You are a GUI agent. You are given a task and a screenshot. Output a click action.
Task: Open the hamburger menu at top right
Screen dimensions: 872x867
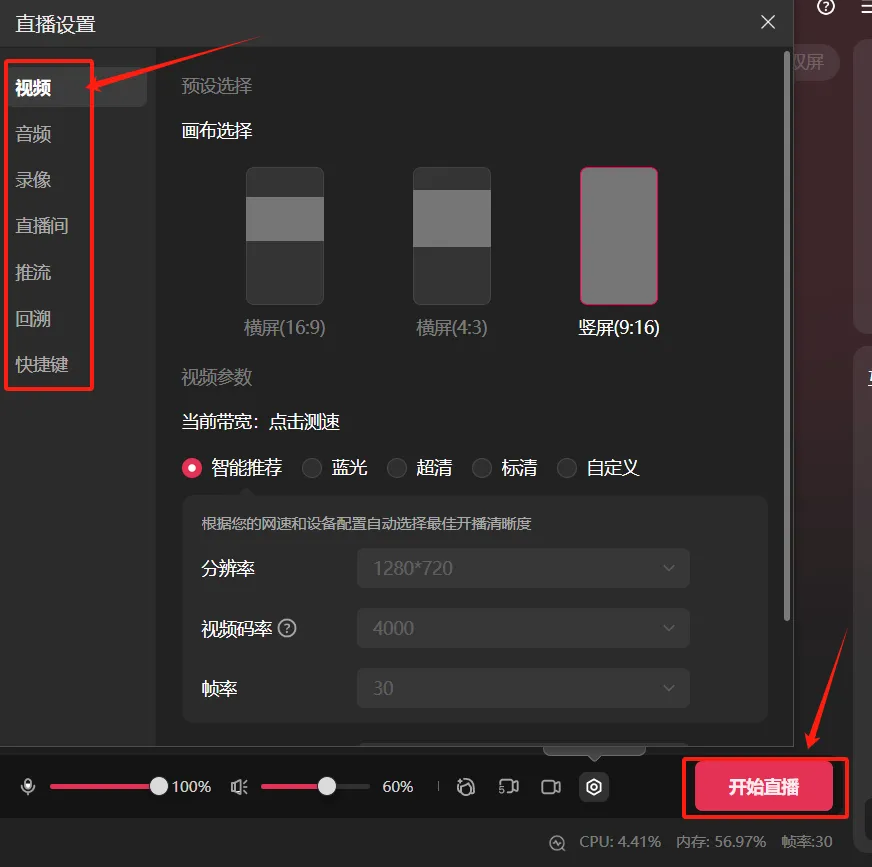point(866,7)
